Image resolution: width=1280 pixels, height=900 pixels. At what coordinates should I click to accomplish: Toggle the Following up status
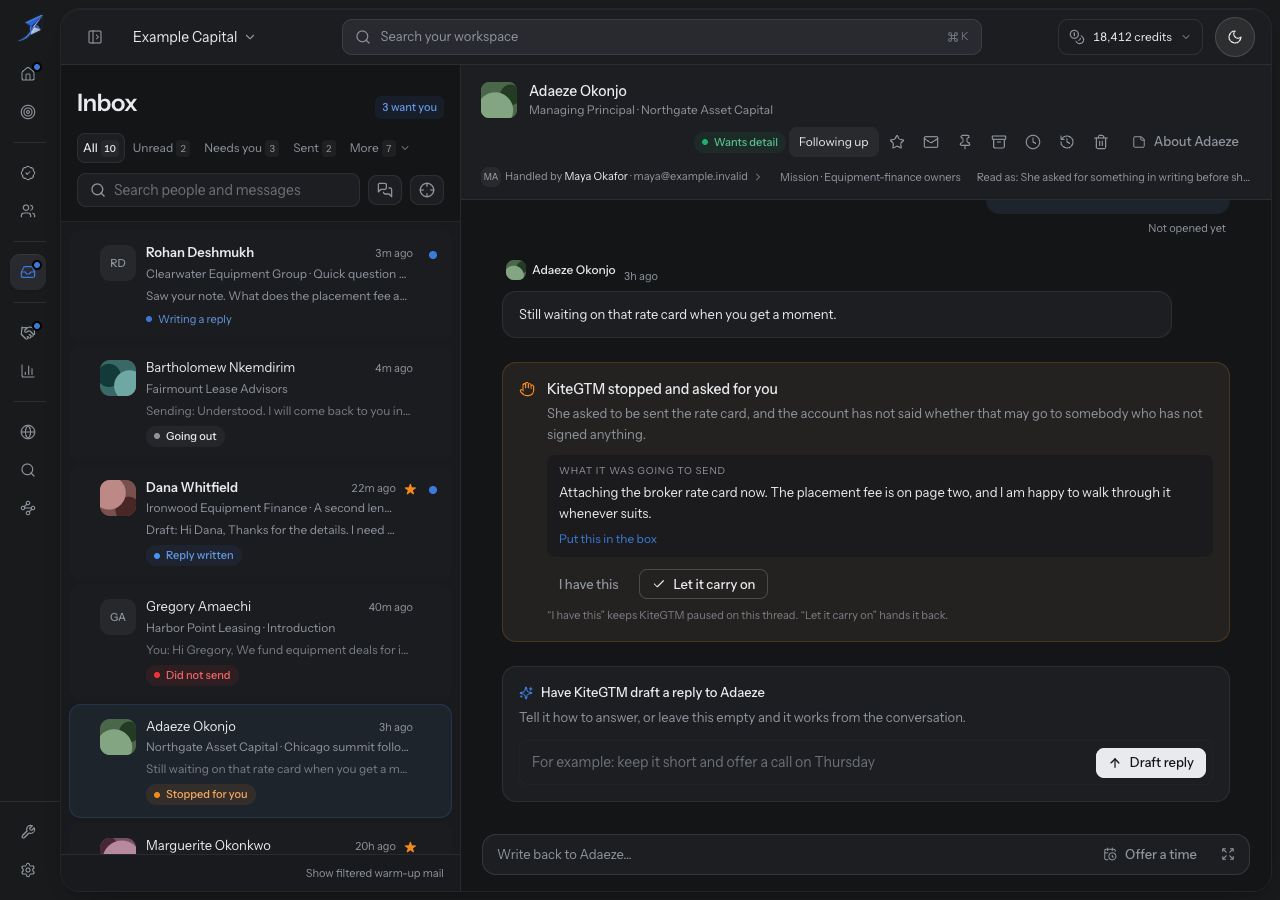coord(833,142)
